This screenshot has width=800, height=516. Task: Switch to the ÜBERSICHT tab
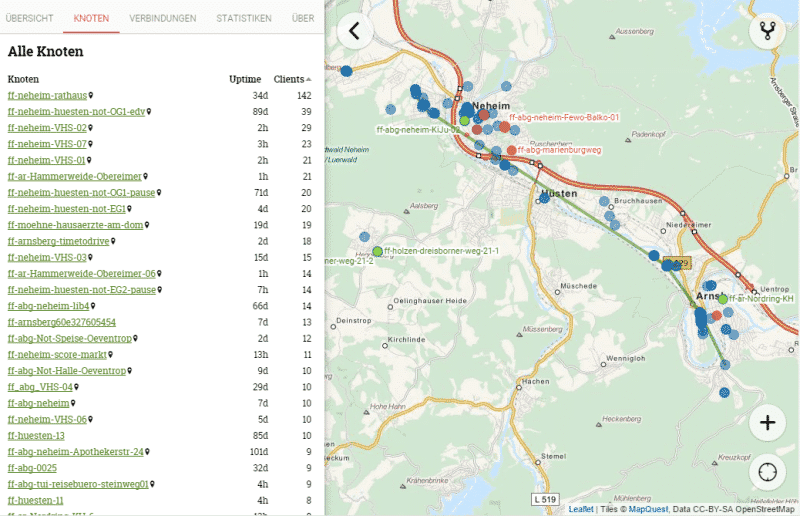click(x=30, y=18)
